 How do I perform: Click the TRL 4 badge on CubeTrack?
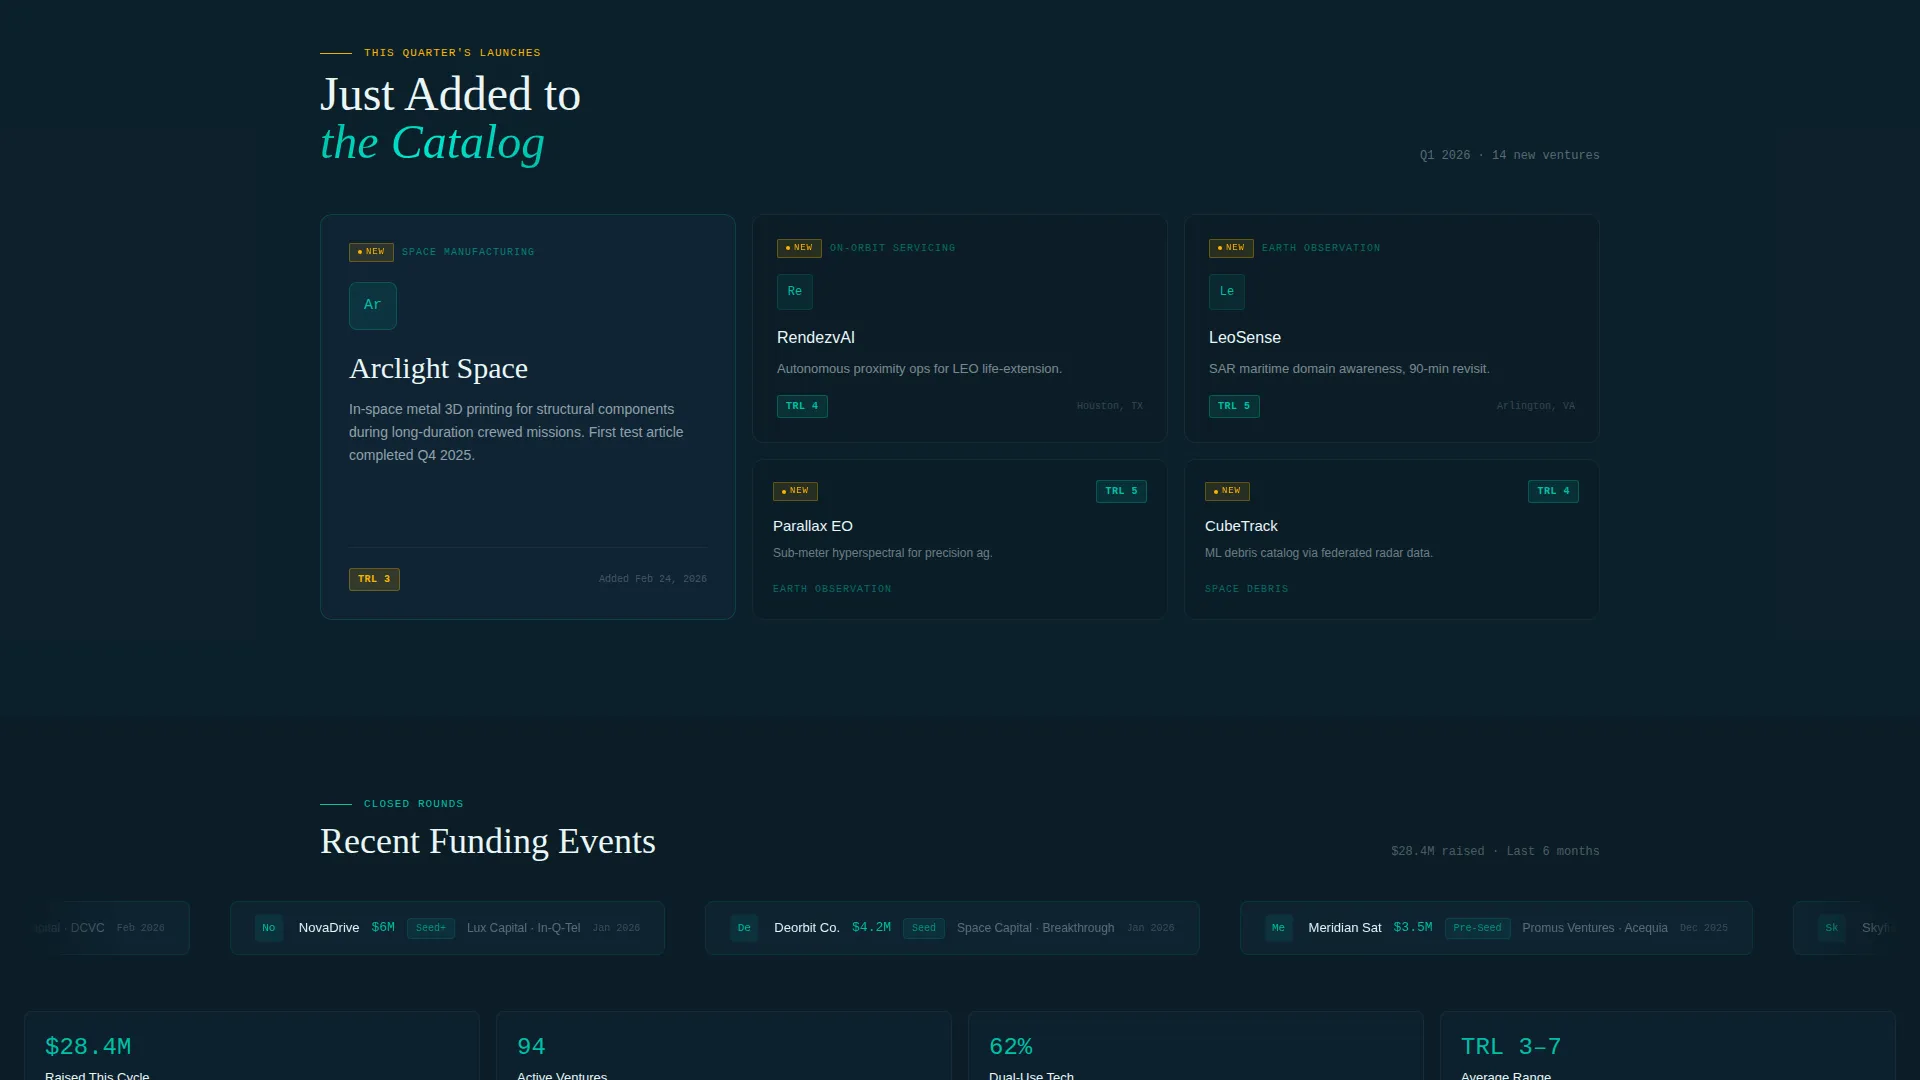1553,491
